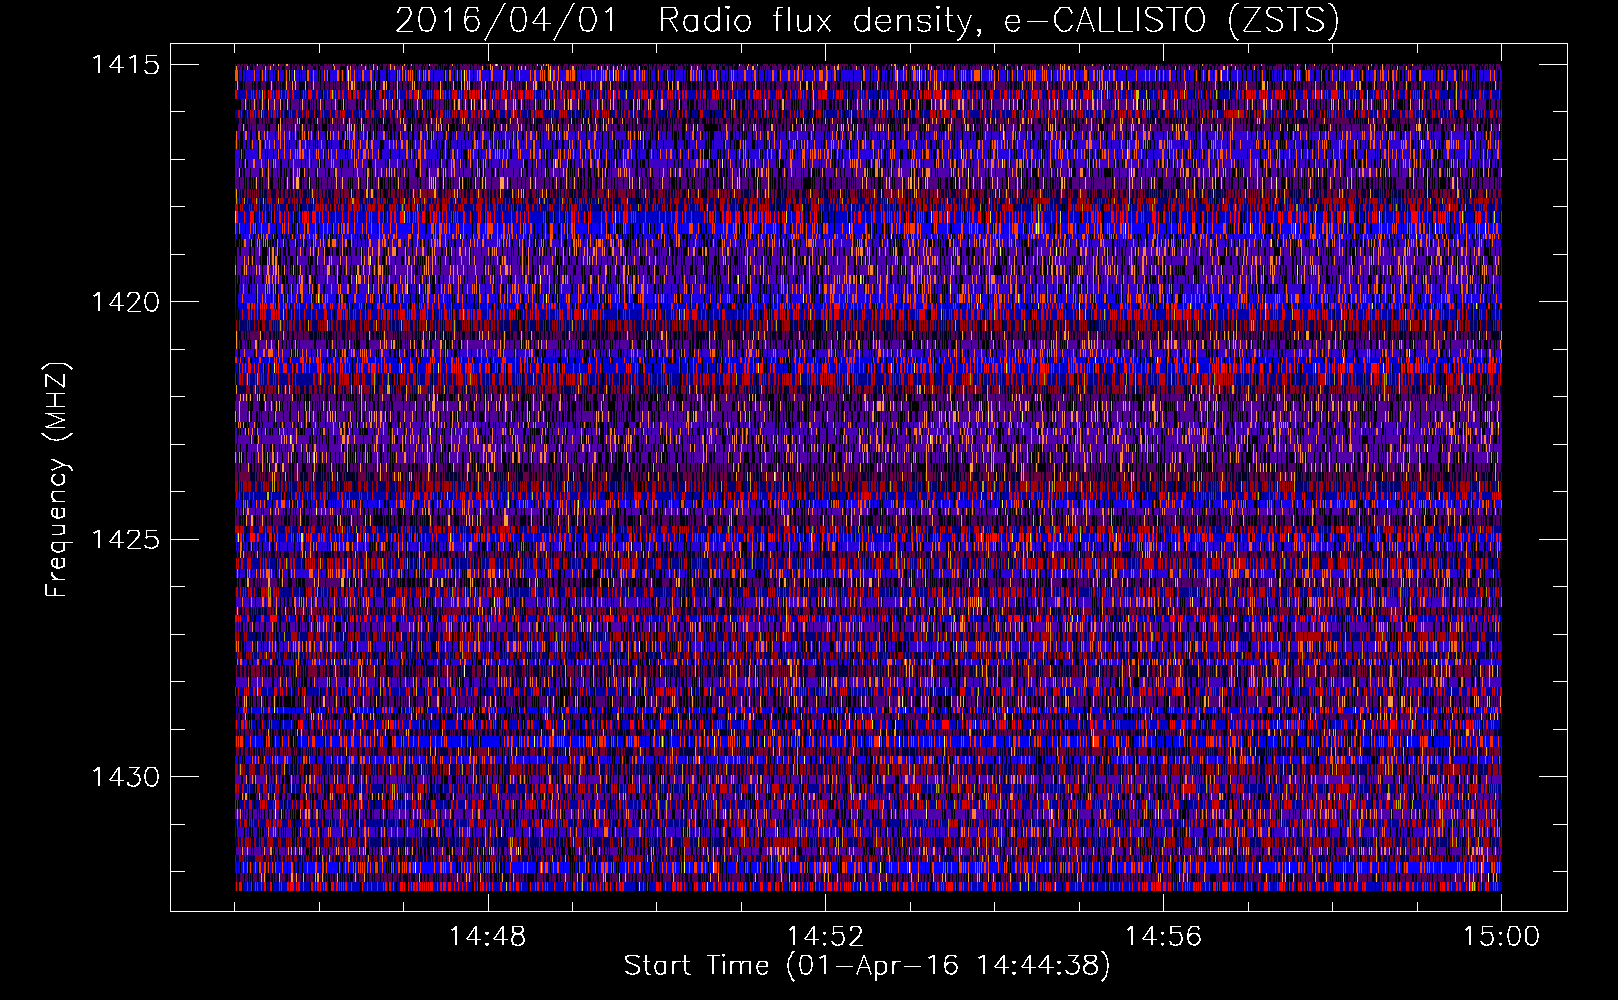
Task: Click the plot title 'Radio flux density, e-CALLISTO (ZSTS)'
Action: click(x=998, y=20)
